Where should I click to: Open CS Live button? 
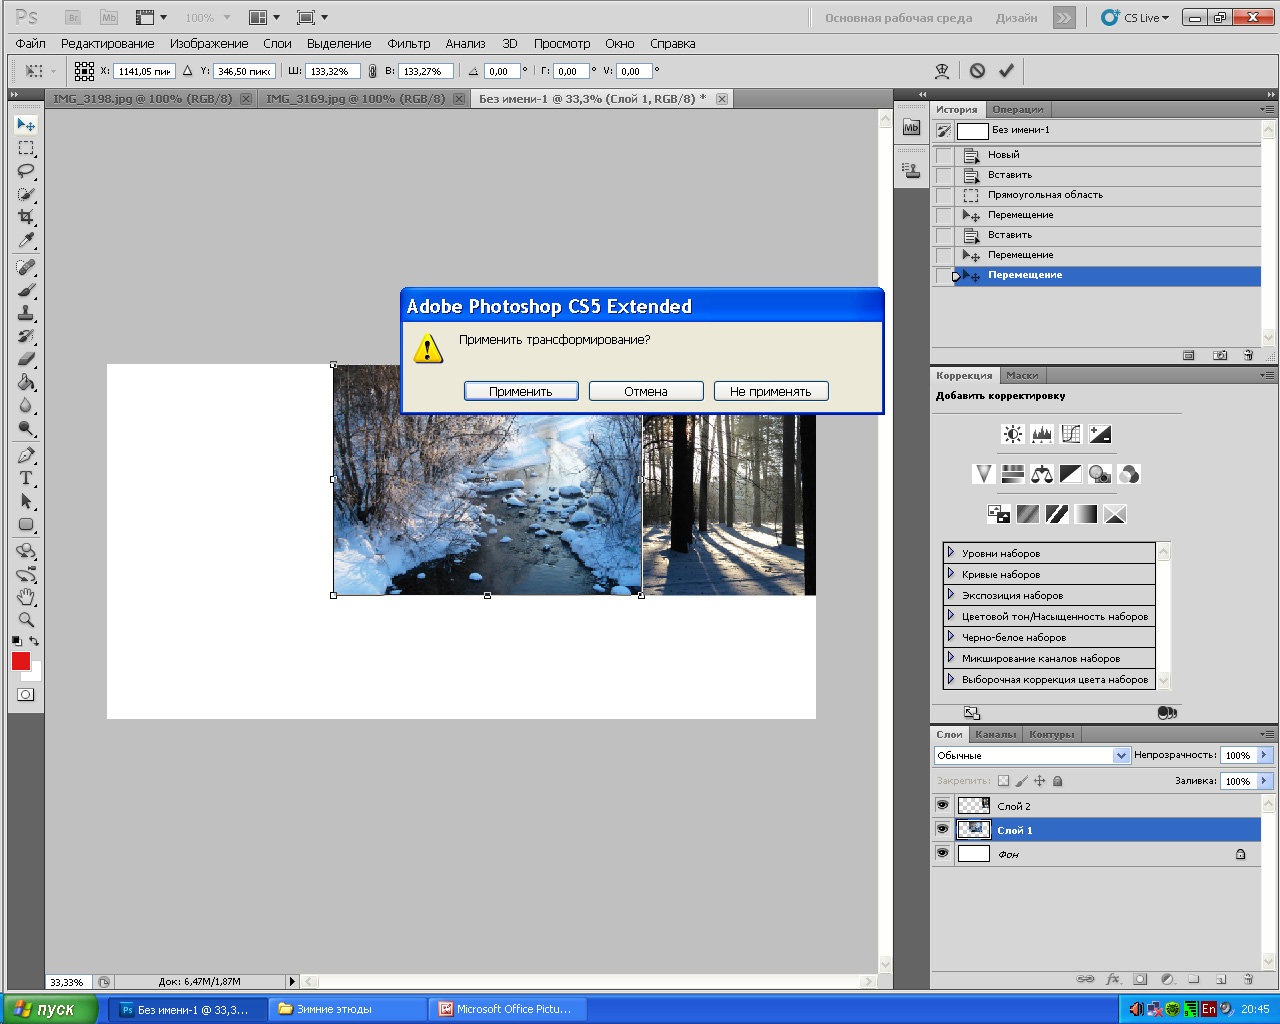click(1136, 18)
